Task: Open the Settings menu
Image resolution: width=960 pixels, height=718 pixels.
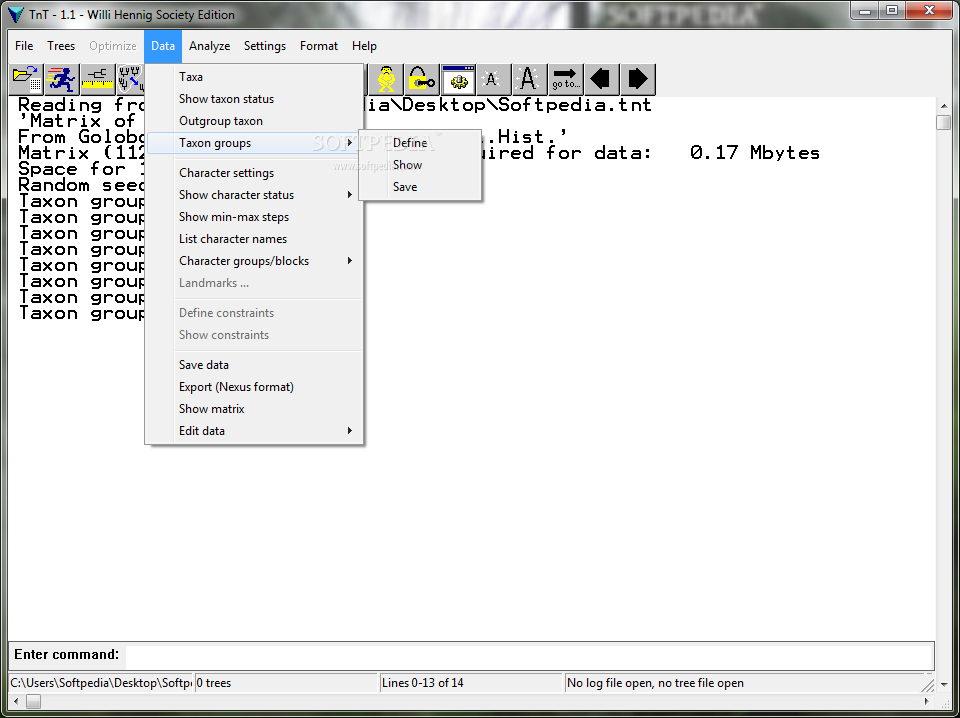Action: tap(264, 46)
